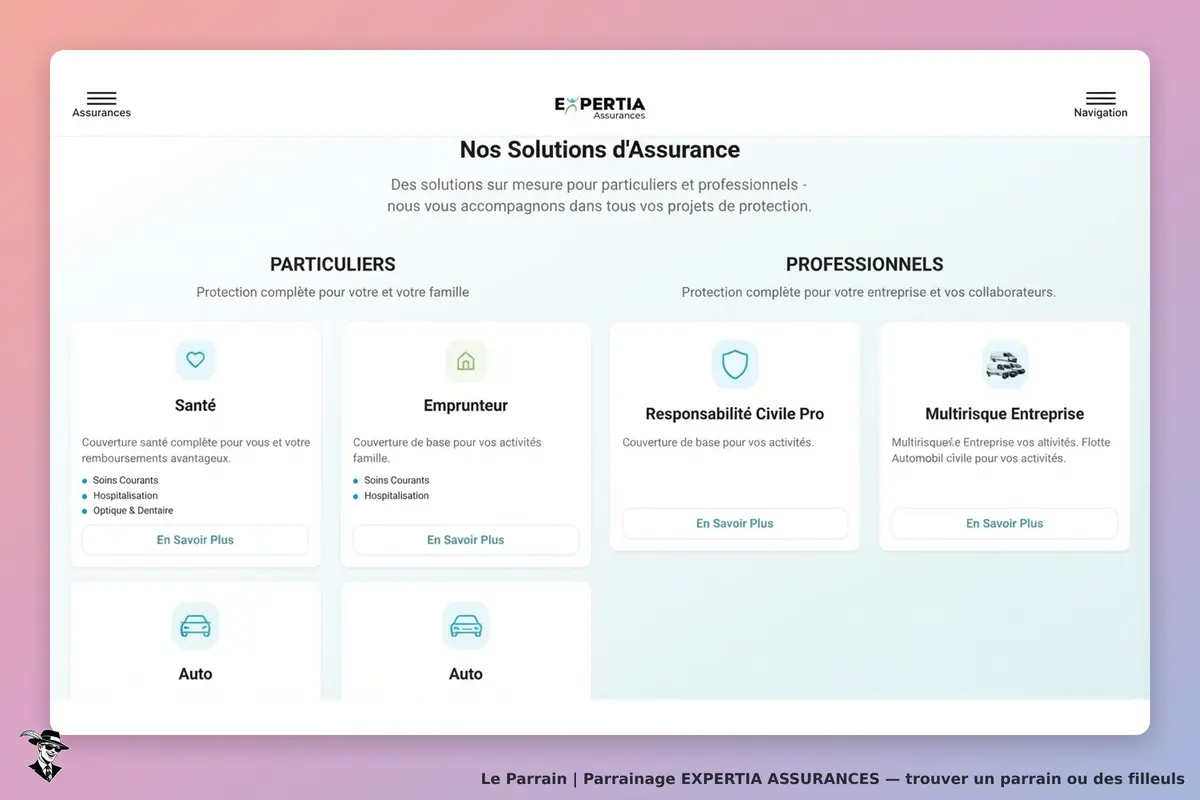This screenshot has width=1200, height=800.
Task: Select the Multirisque Entreprise title
Action: pos(1005,414)
